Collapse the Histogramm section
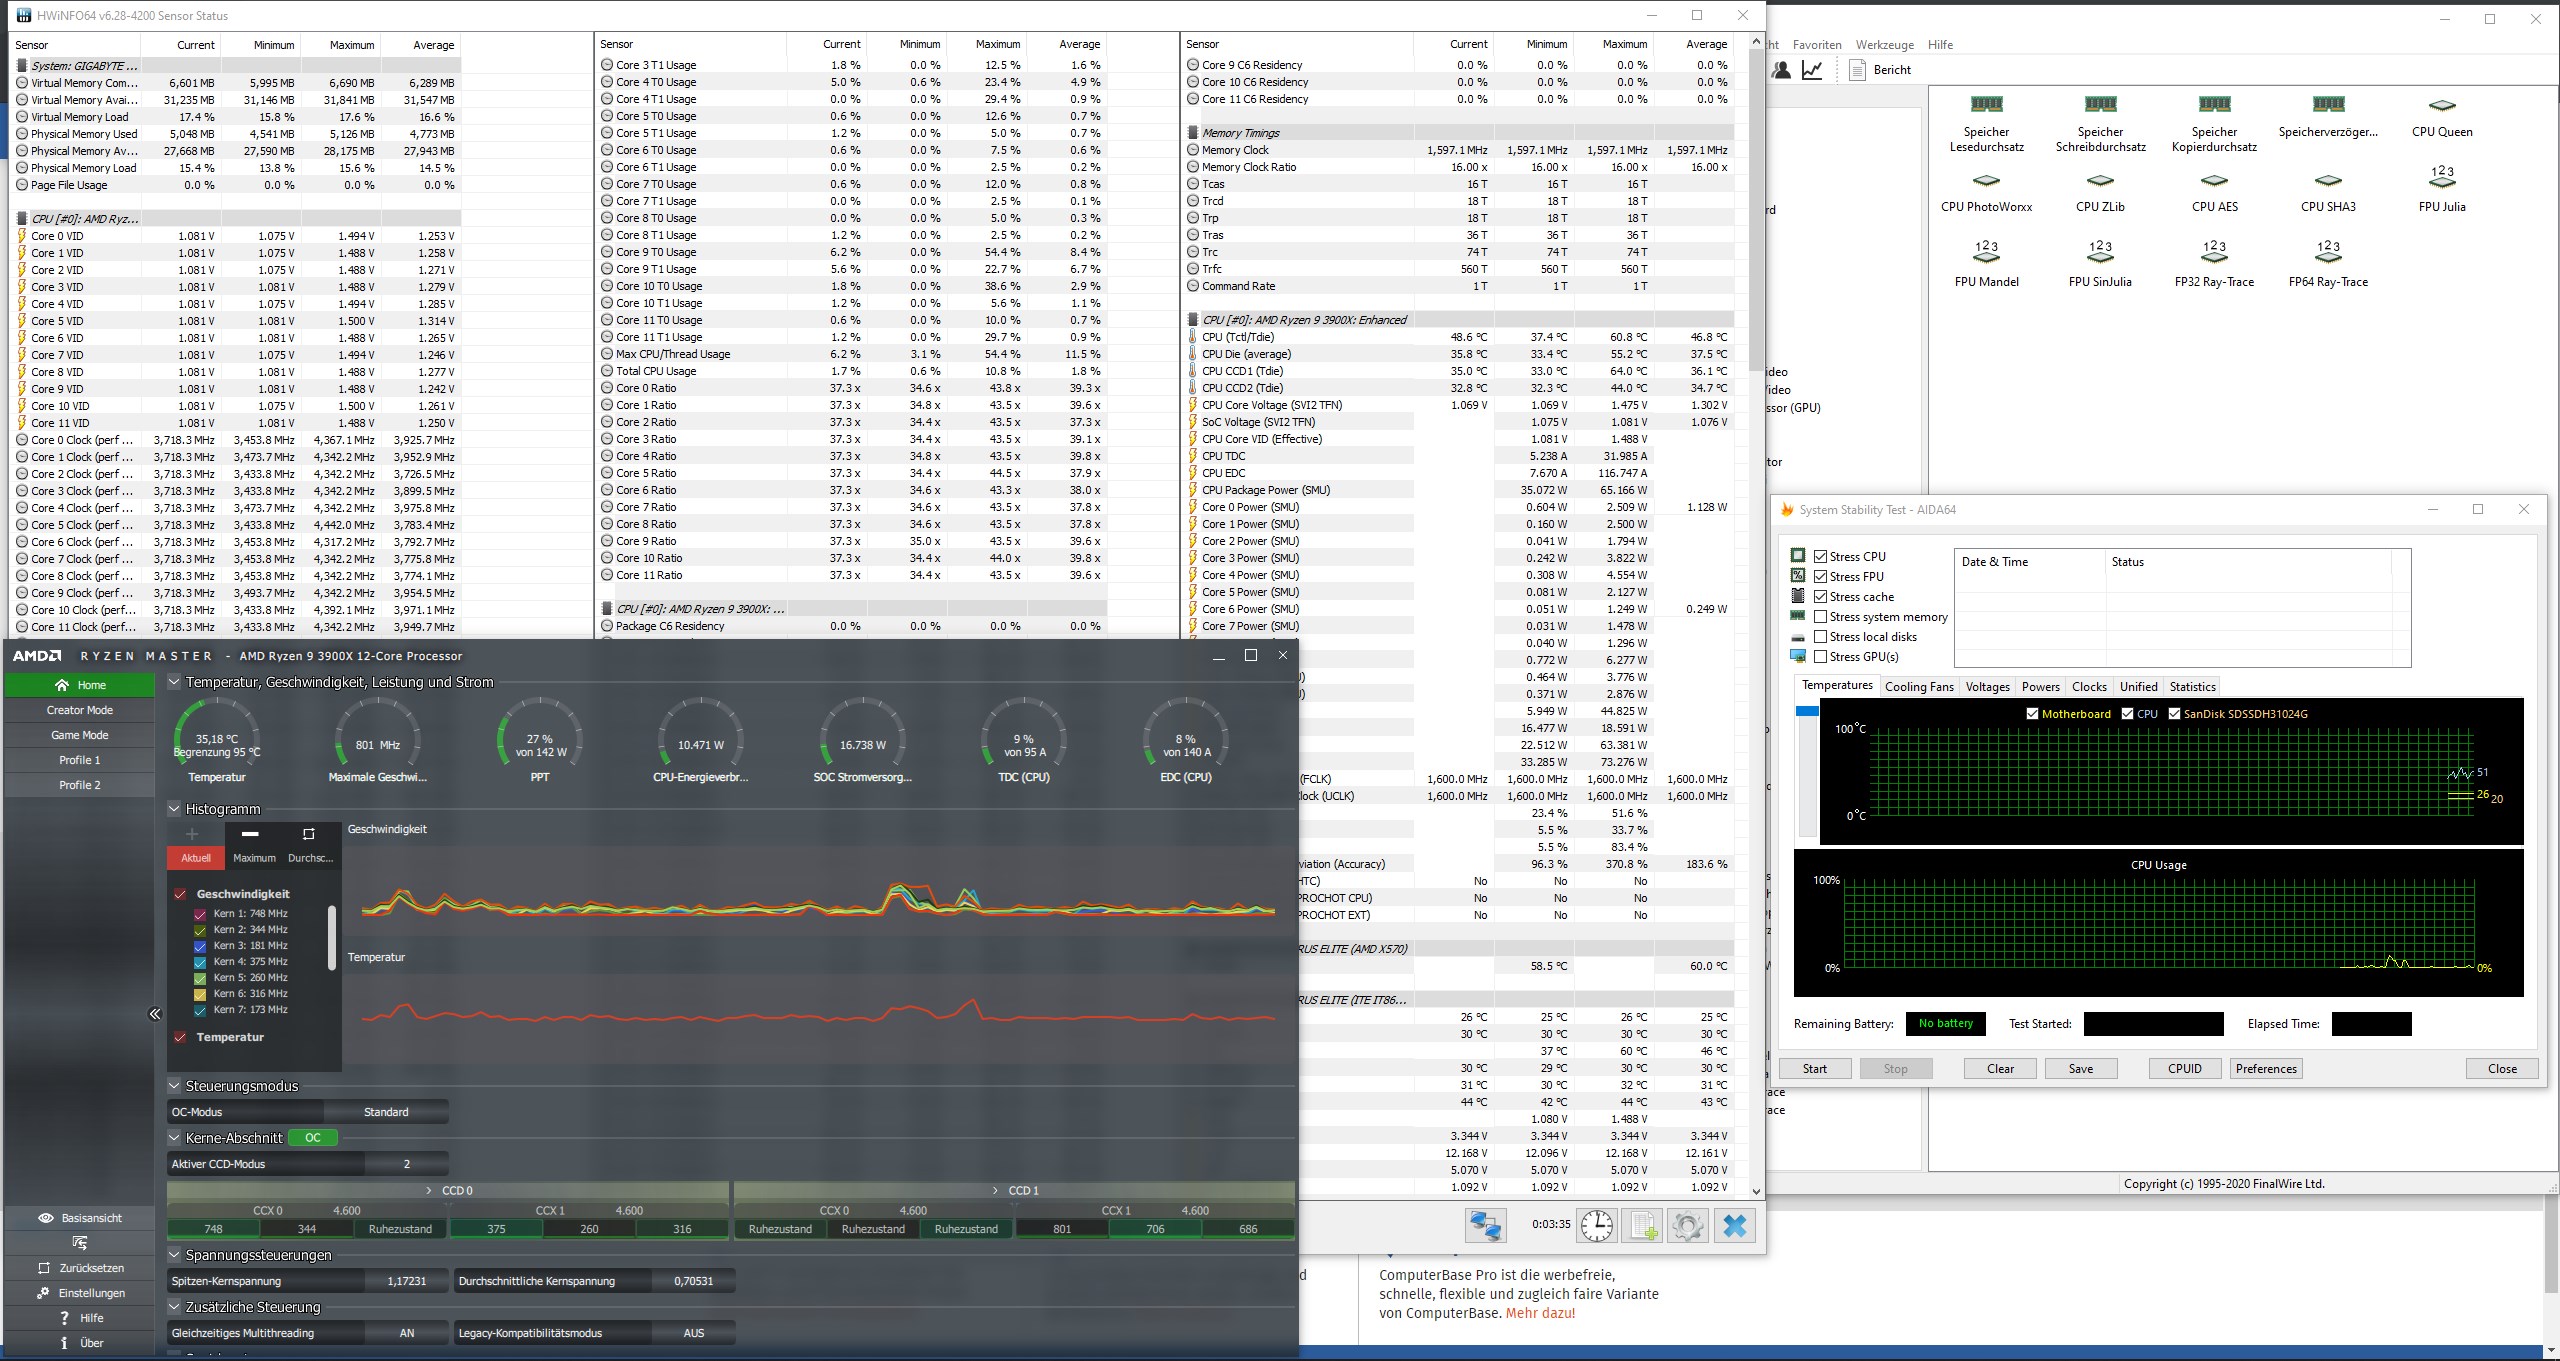 174,809
